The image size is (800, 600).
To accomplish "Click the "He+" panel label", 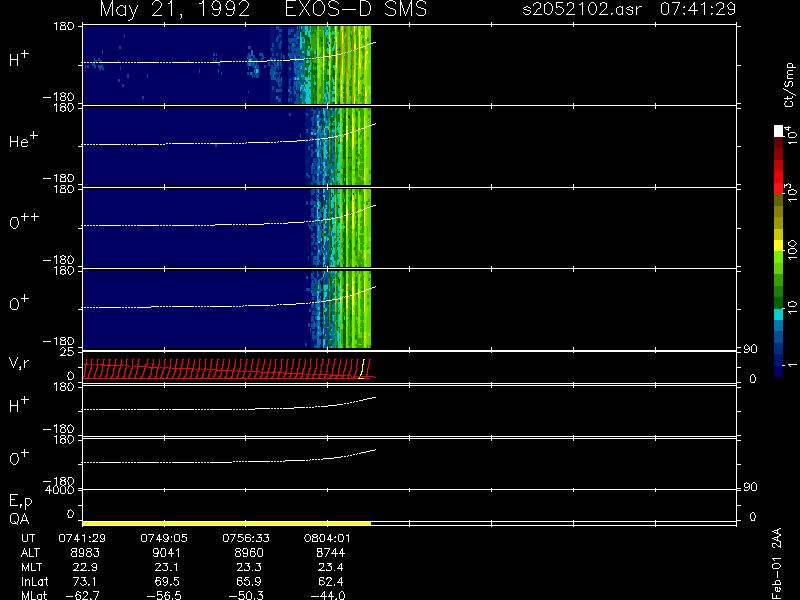I will pos(23,140).
